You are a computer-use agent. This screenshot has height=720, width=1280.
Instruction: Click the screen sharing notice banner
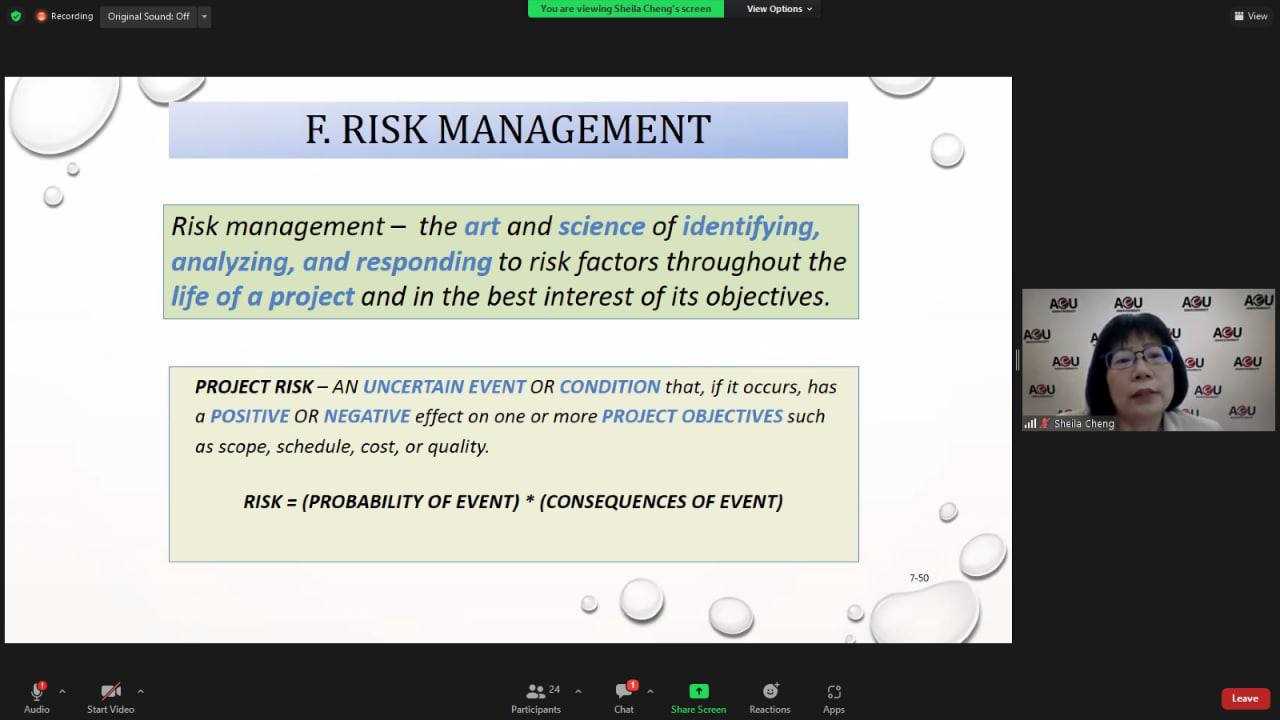[x=626, y=9]
